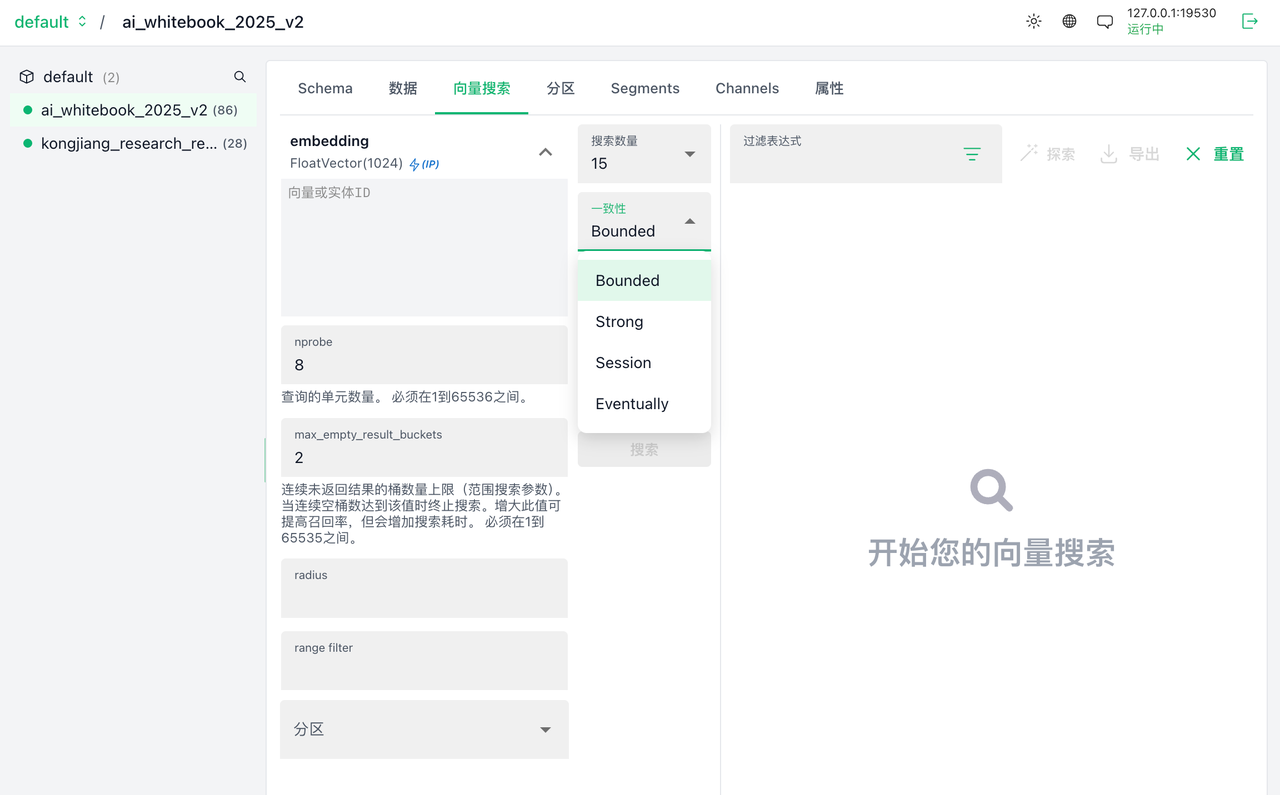Open the language globe icon
The image size is (1280, 795).
[1069, 21]
